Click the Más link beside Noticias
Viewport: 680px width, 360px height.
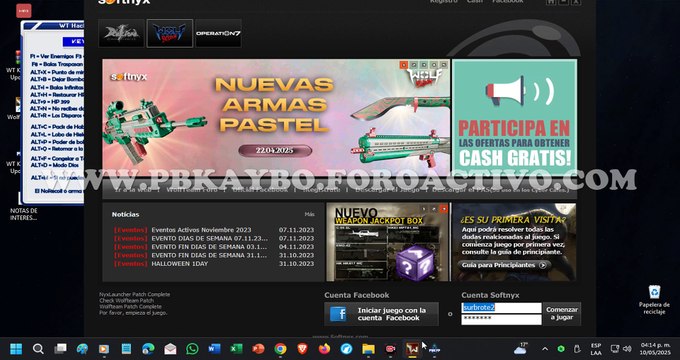pyautogui.click(x=309, y=214)
